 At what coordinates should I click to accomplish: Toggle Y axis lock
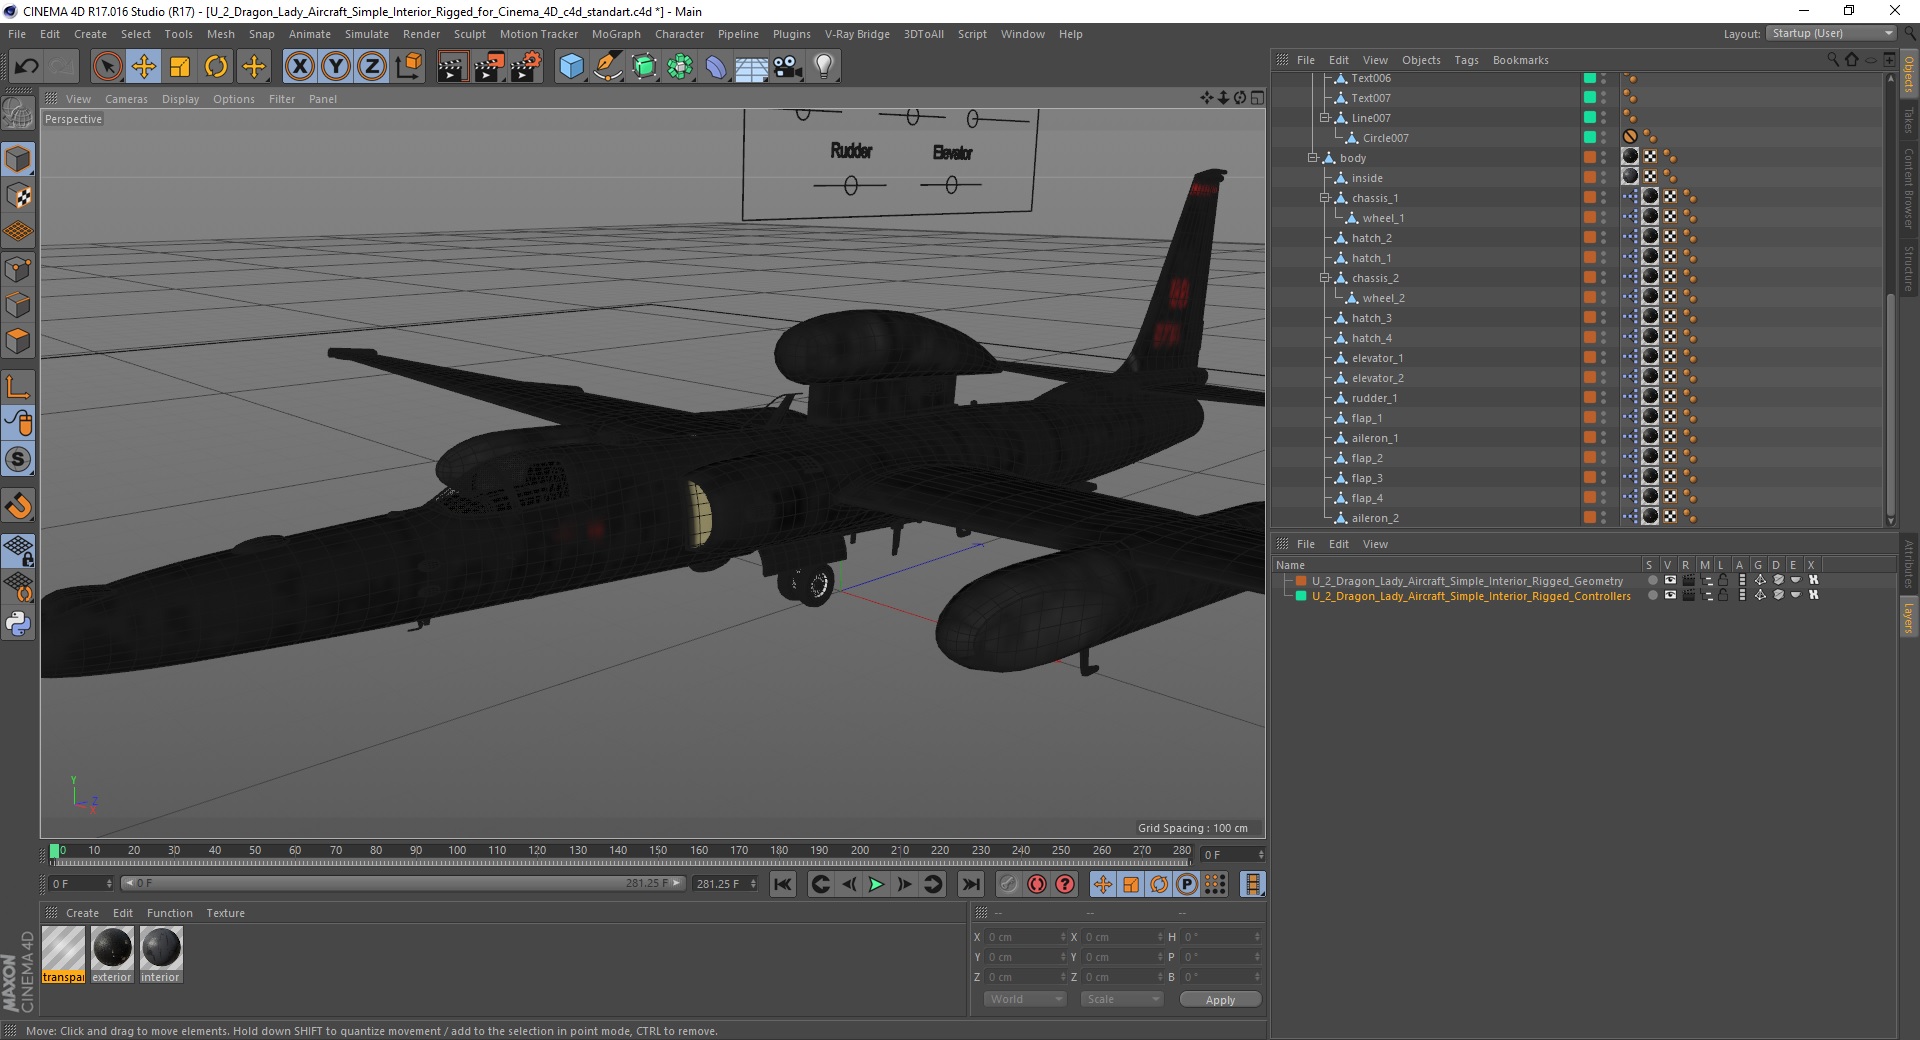(x=336, y=67)
